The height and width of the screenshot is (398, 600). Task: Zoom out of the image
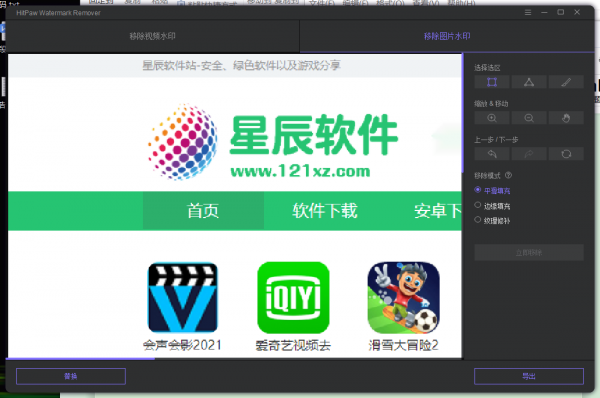click(x=529, y=118)
